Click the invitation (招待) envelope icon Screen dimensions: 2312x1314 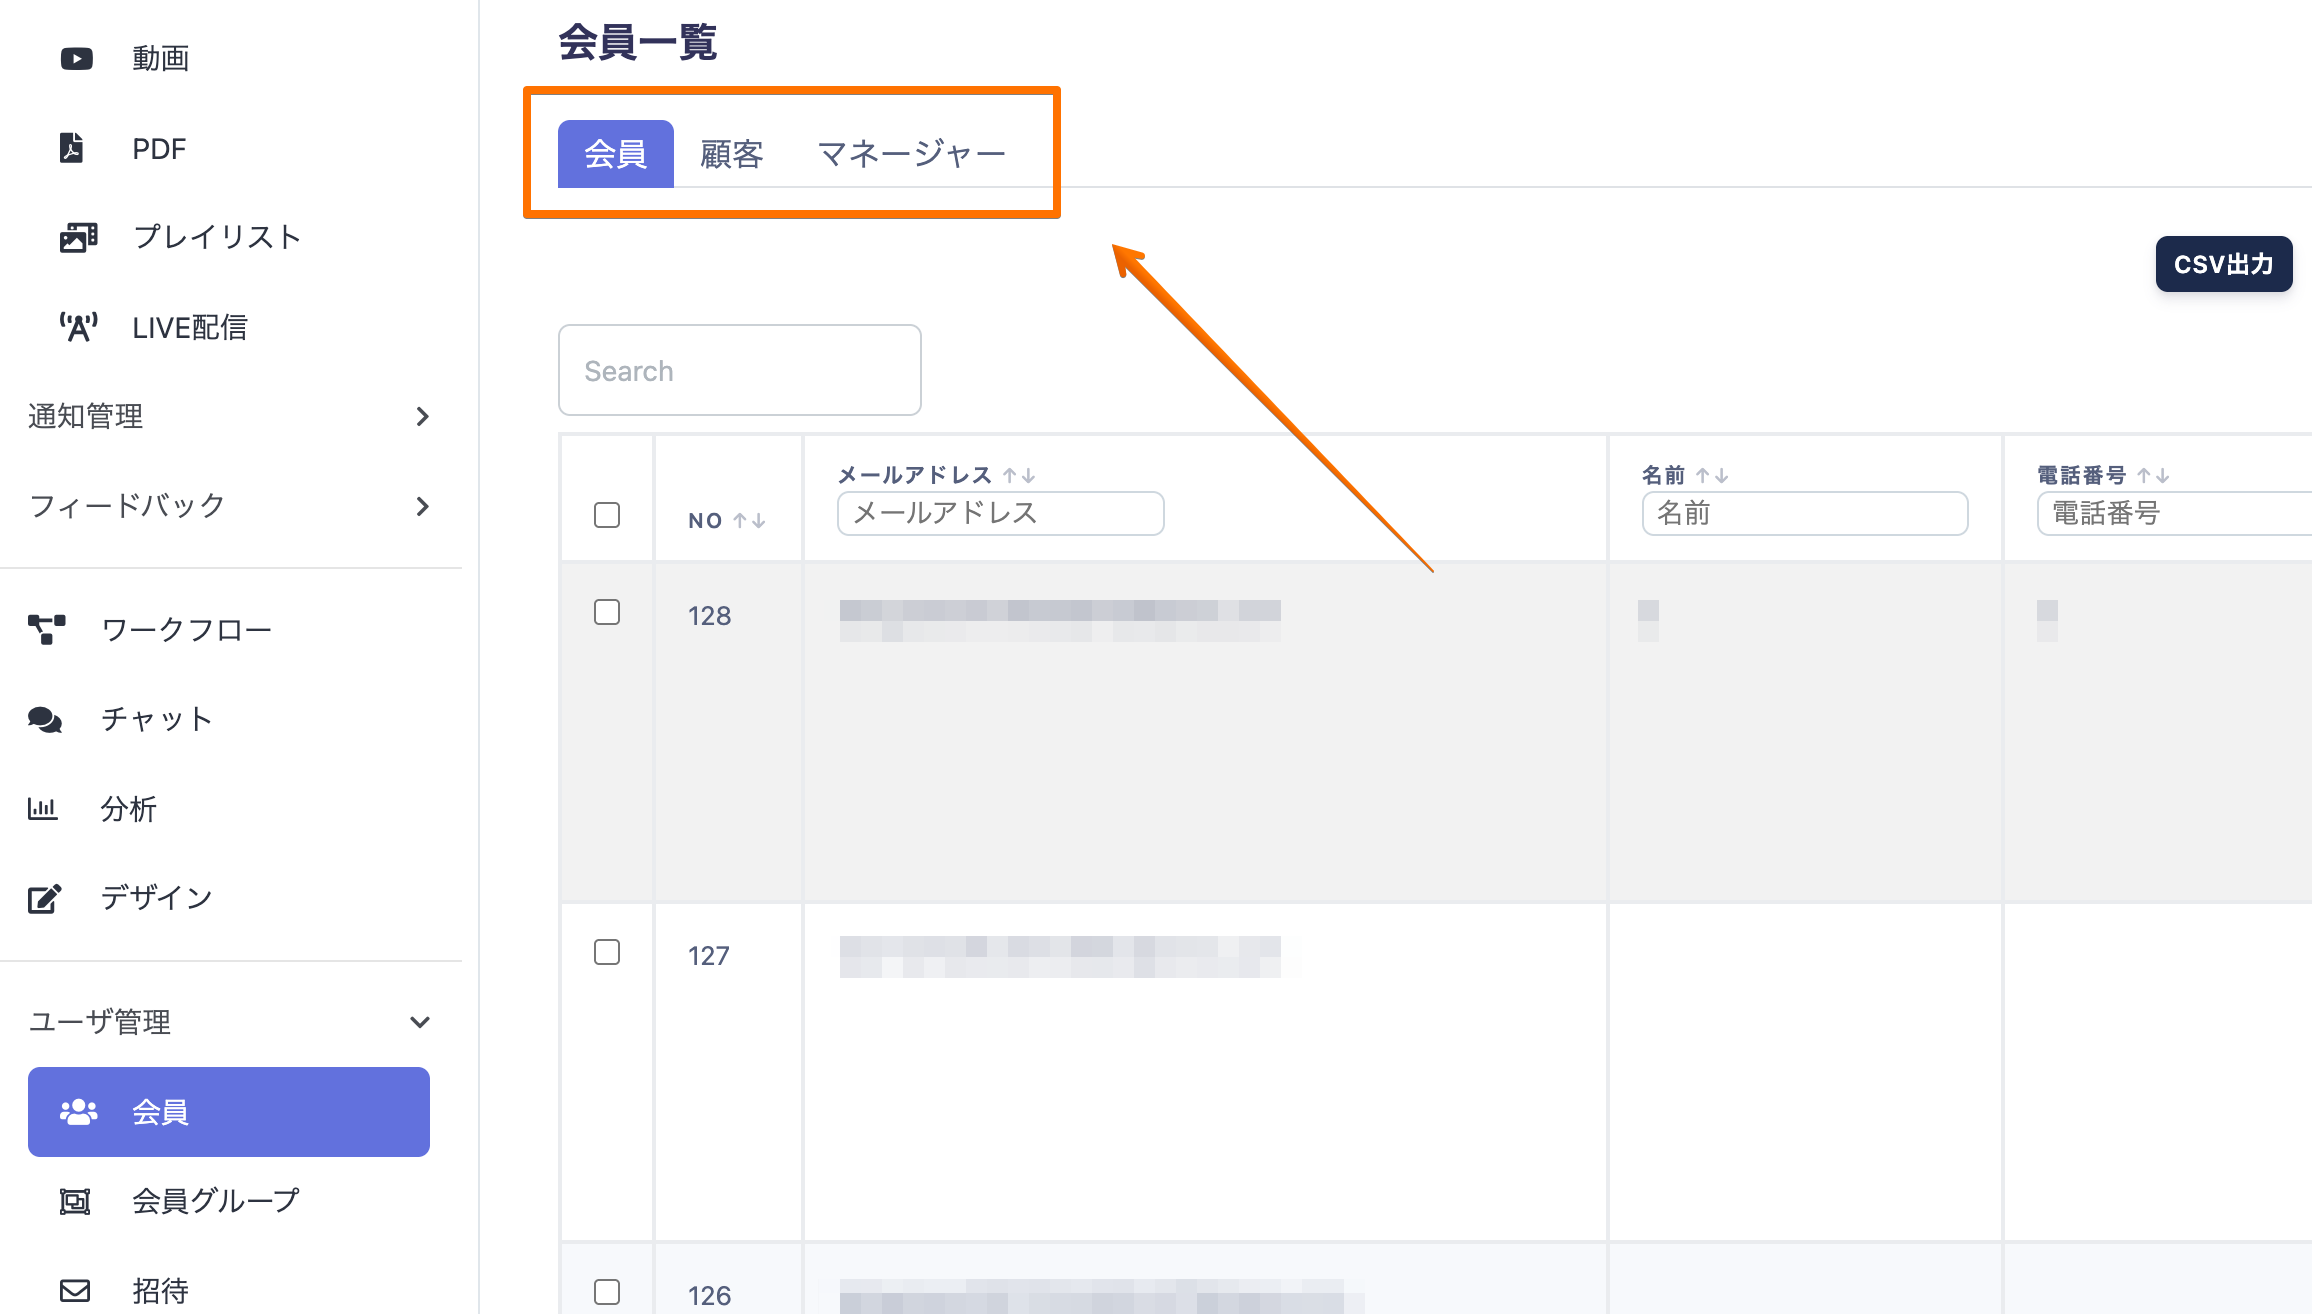[x=75, y=1290]
